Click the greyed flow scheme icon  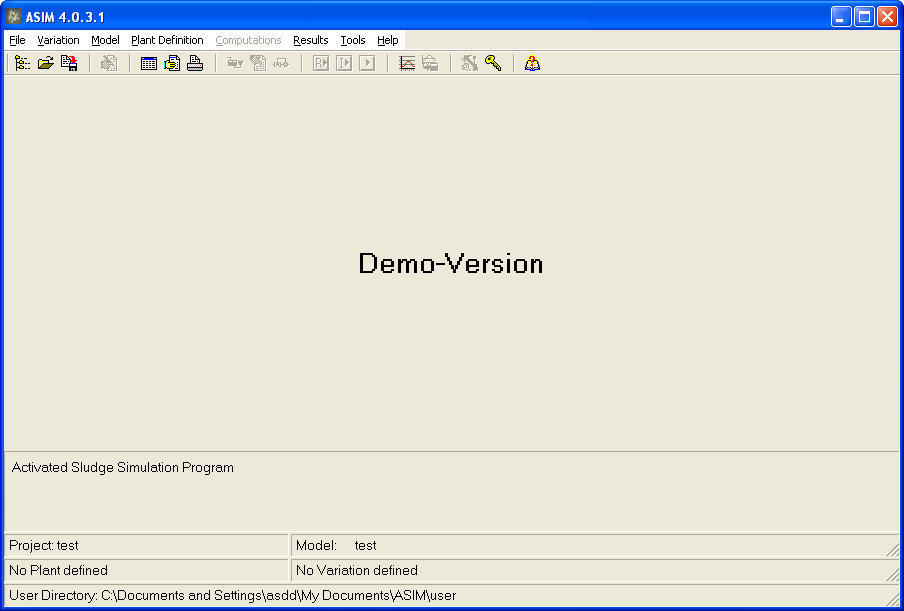[235, 63]
